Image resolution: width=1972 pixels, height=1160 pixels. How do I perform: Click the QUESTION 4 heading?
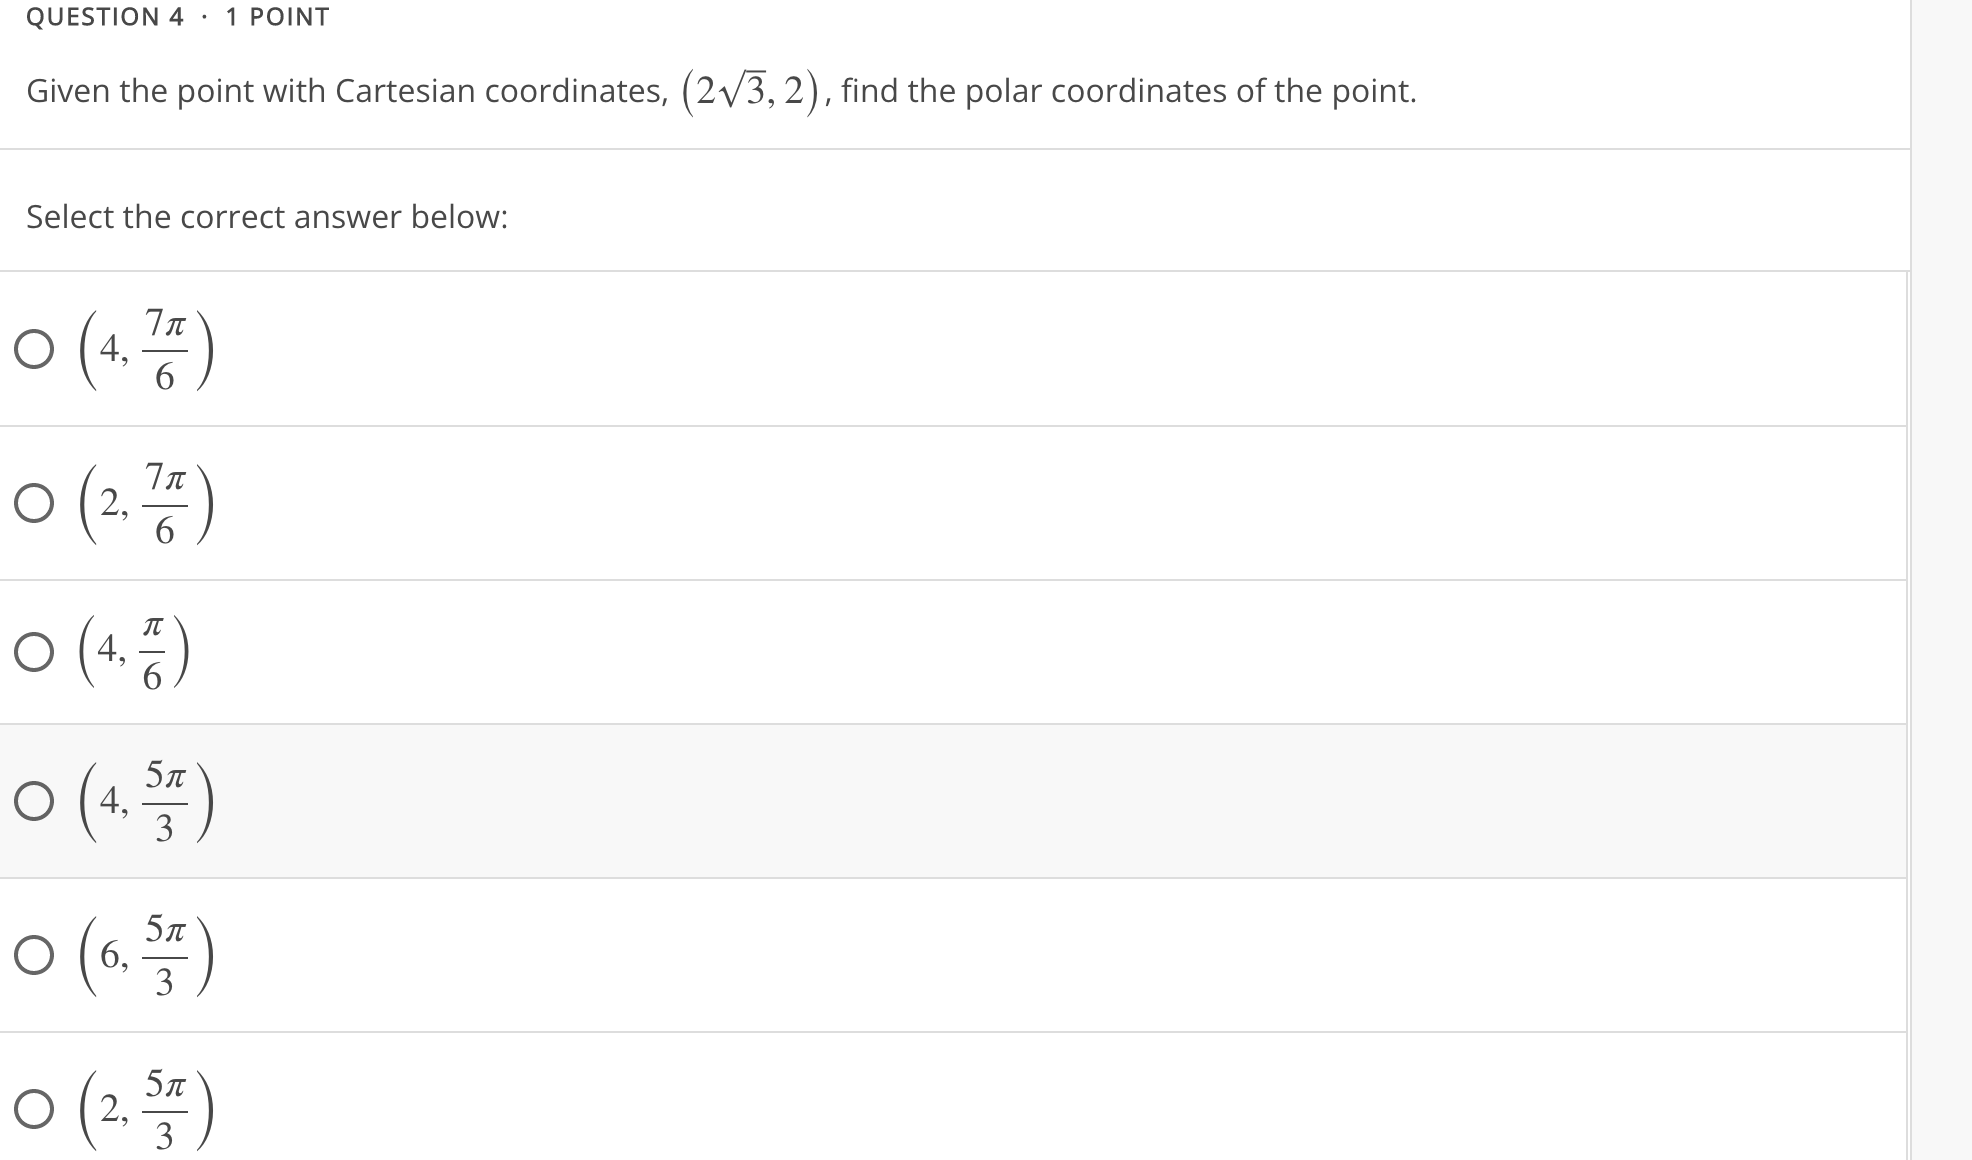(x=103, y=16)
